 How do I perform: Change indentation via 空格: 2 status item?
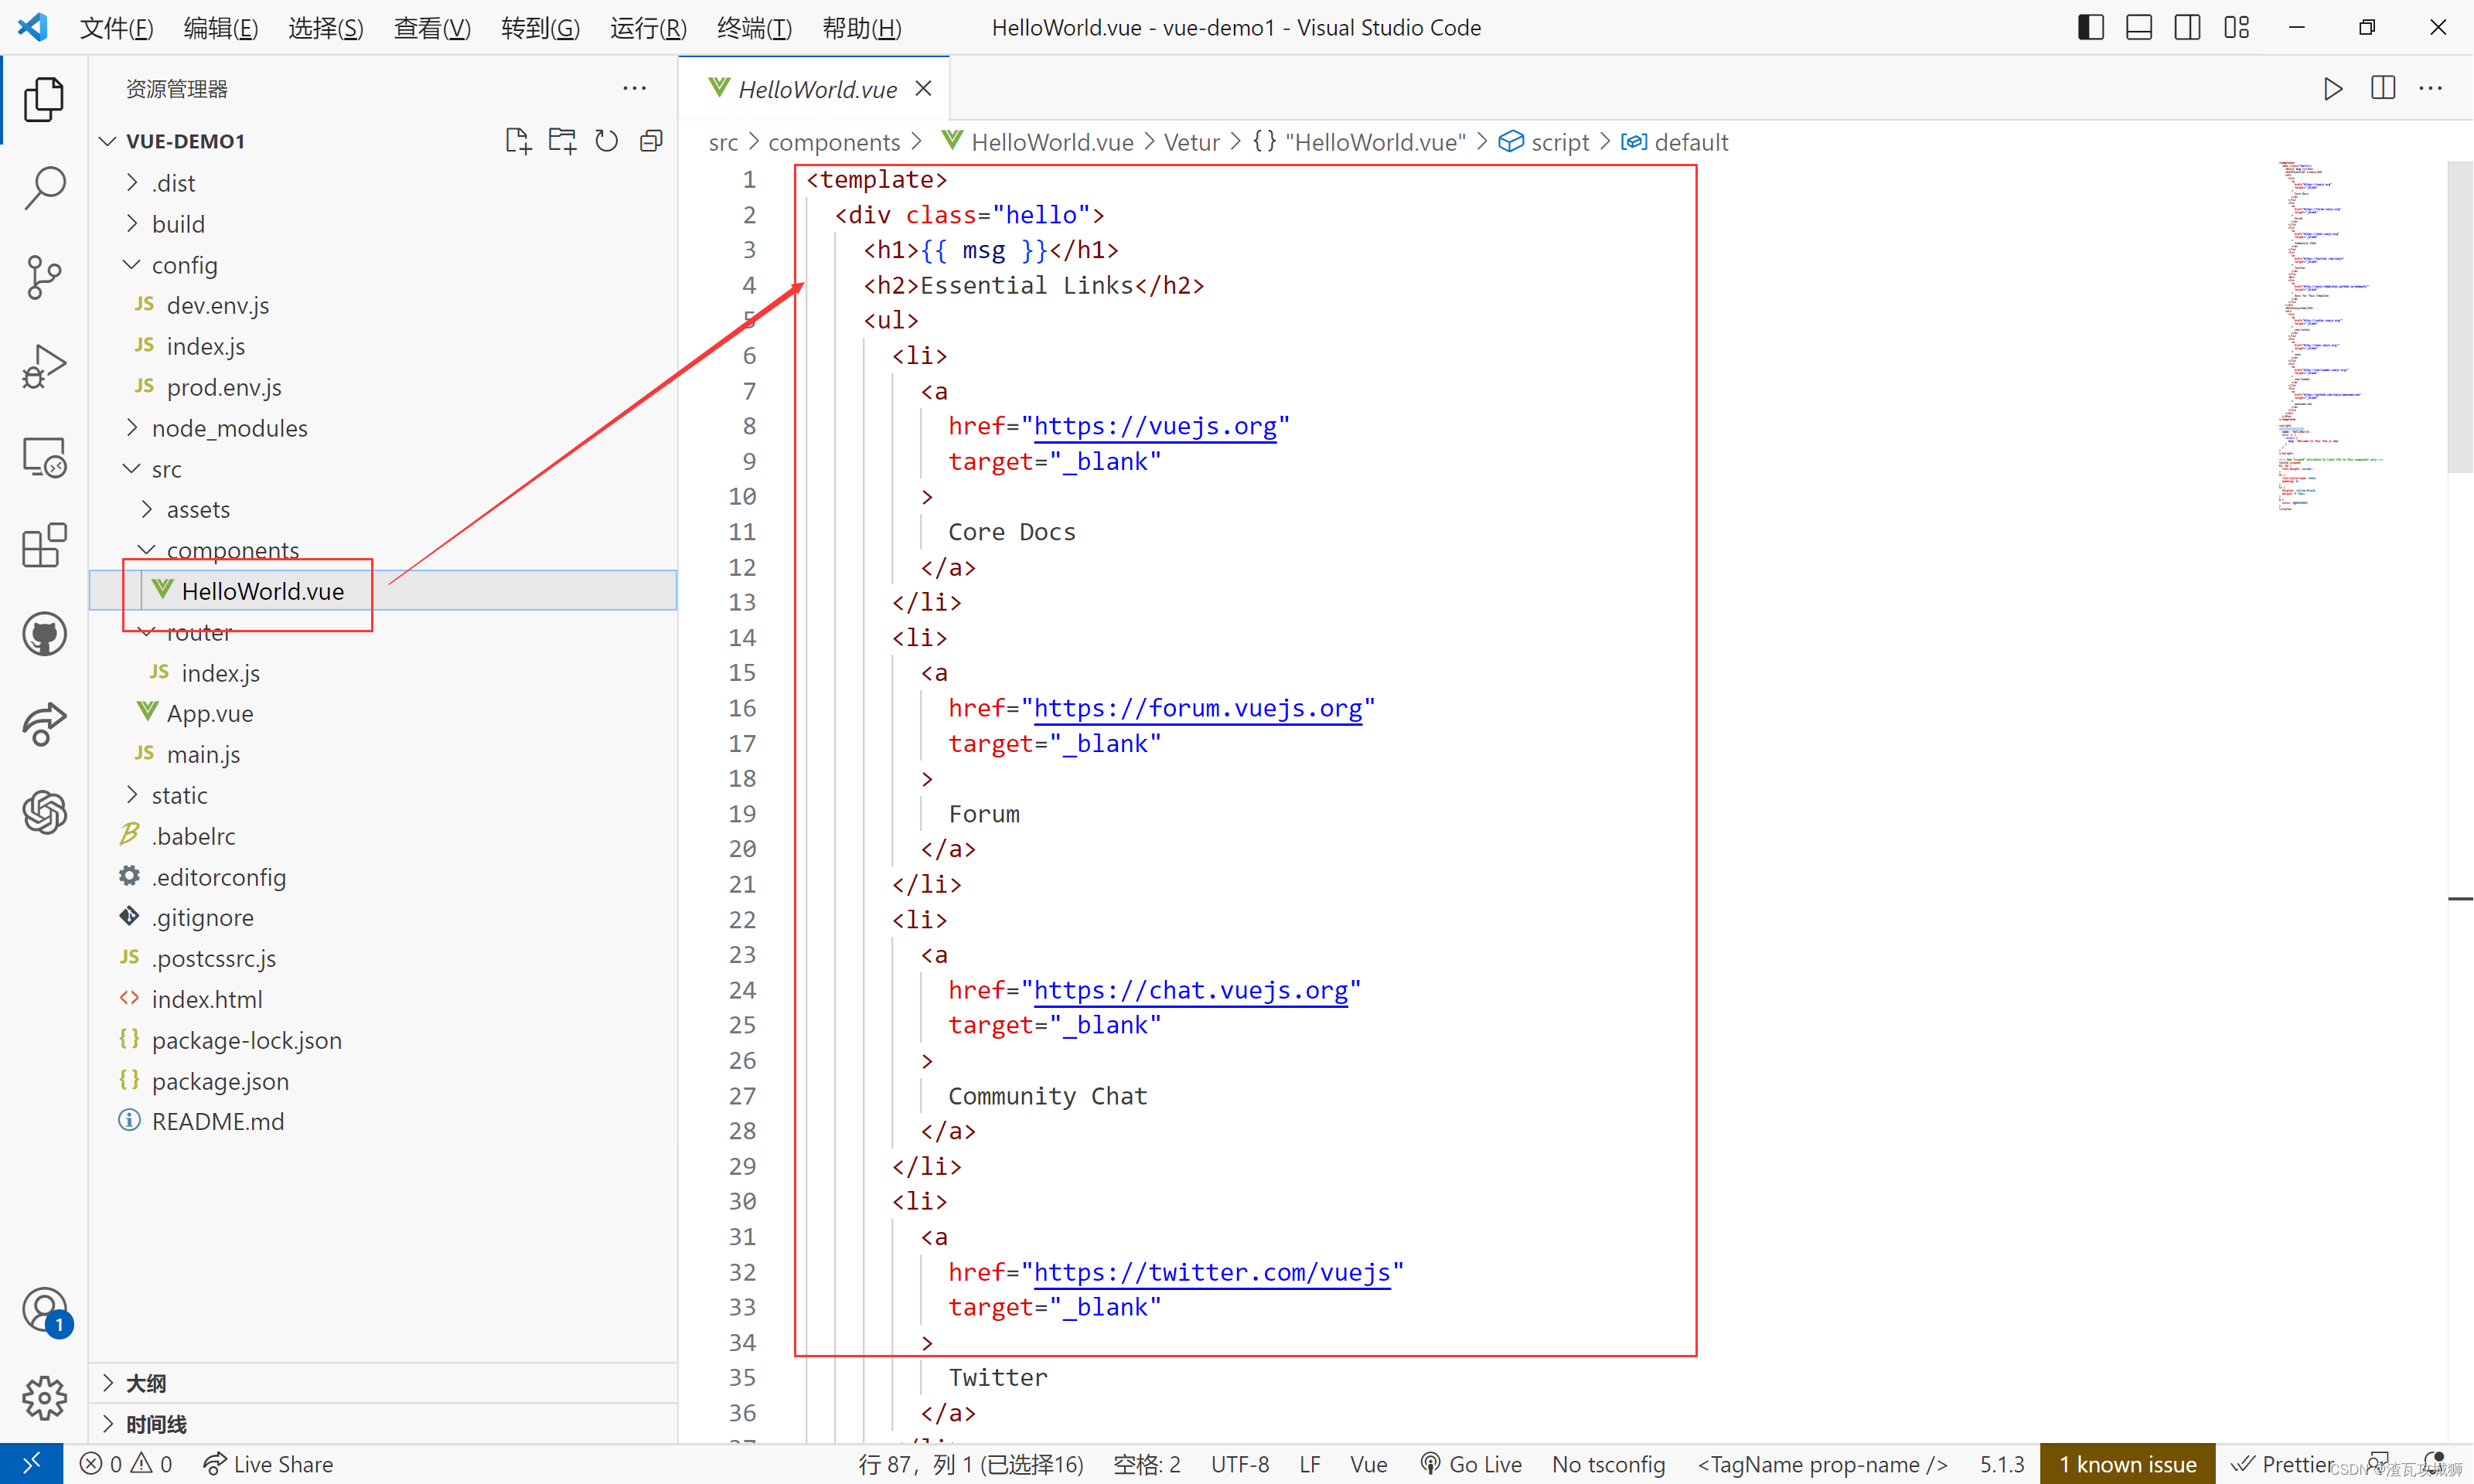click(x=1147, y=1465)
